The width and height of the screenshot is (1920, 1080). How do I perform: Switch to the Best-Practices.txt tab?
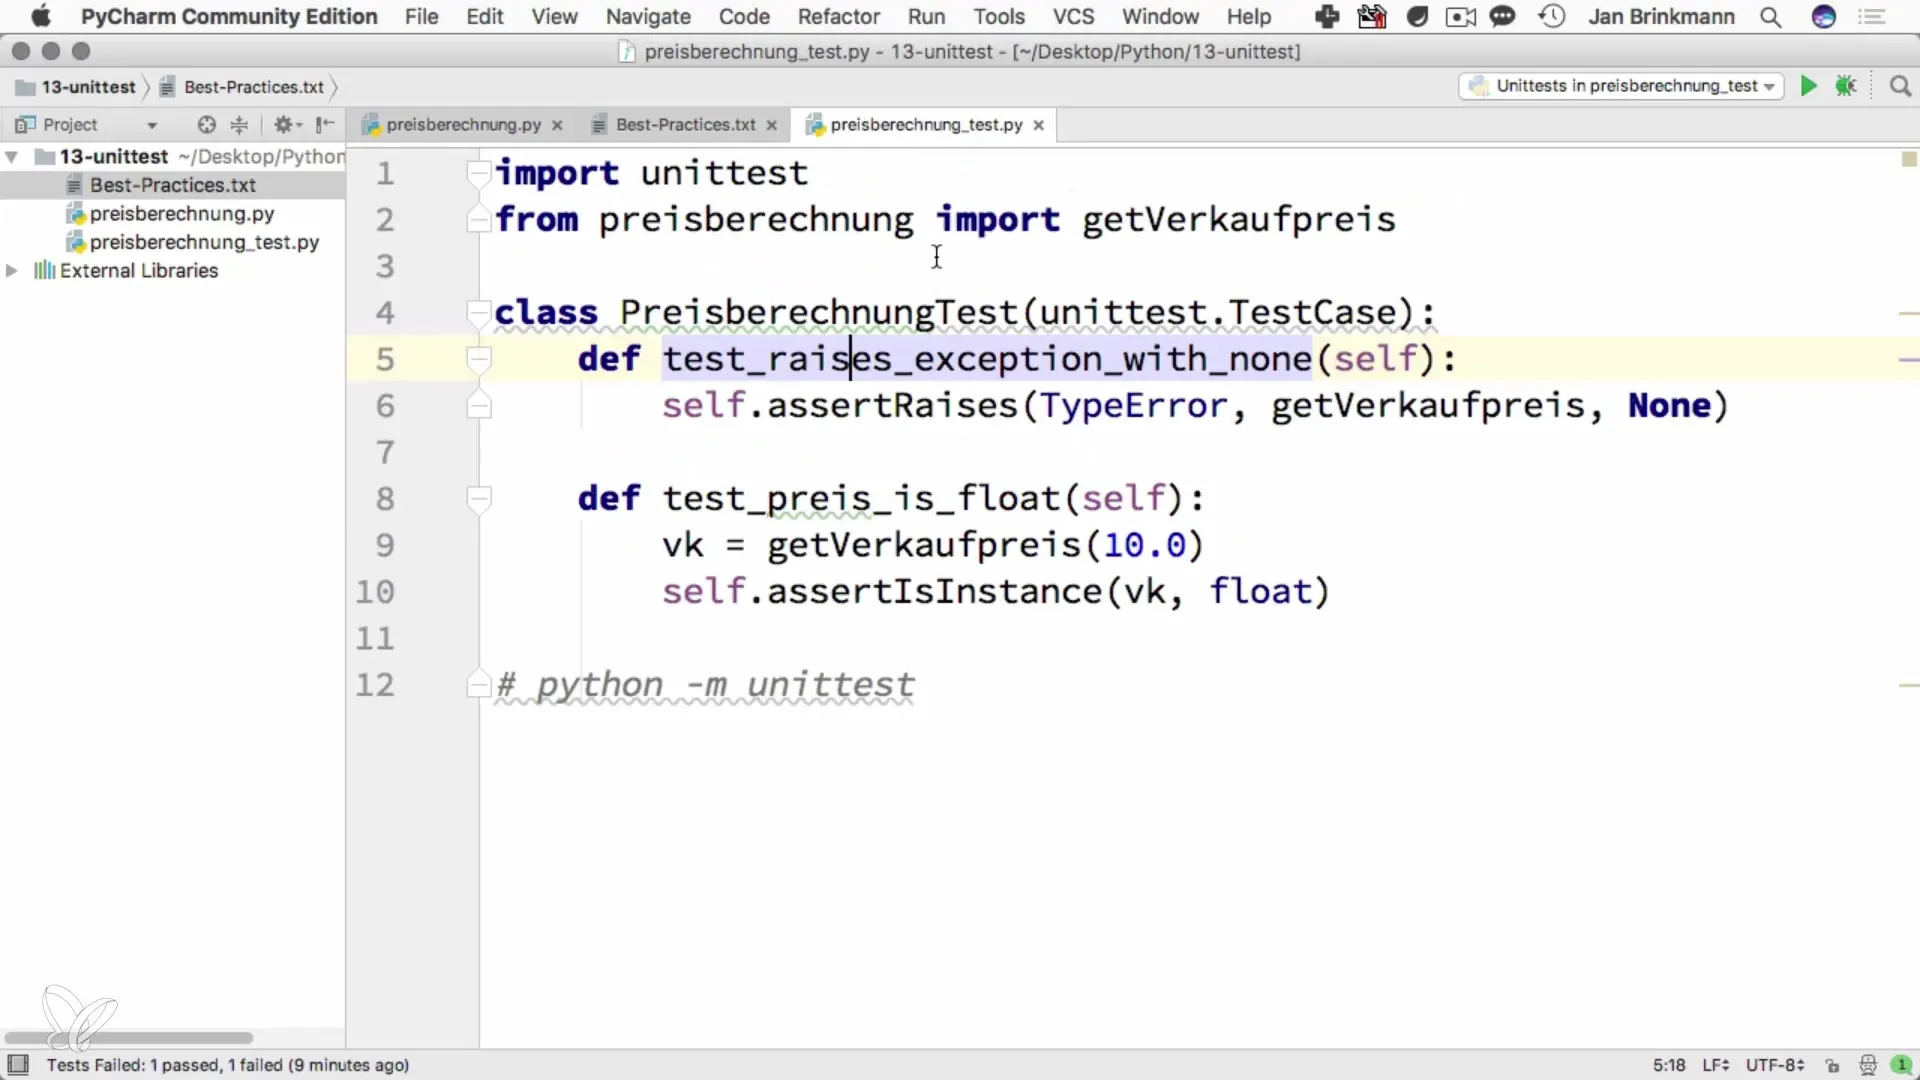(685, 125)
